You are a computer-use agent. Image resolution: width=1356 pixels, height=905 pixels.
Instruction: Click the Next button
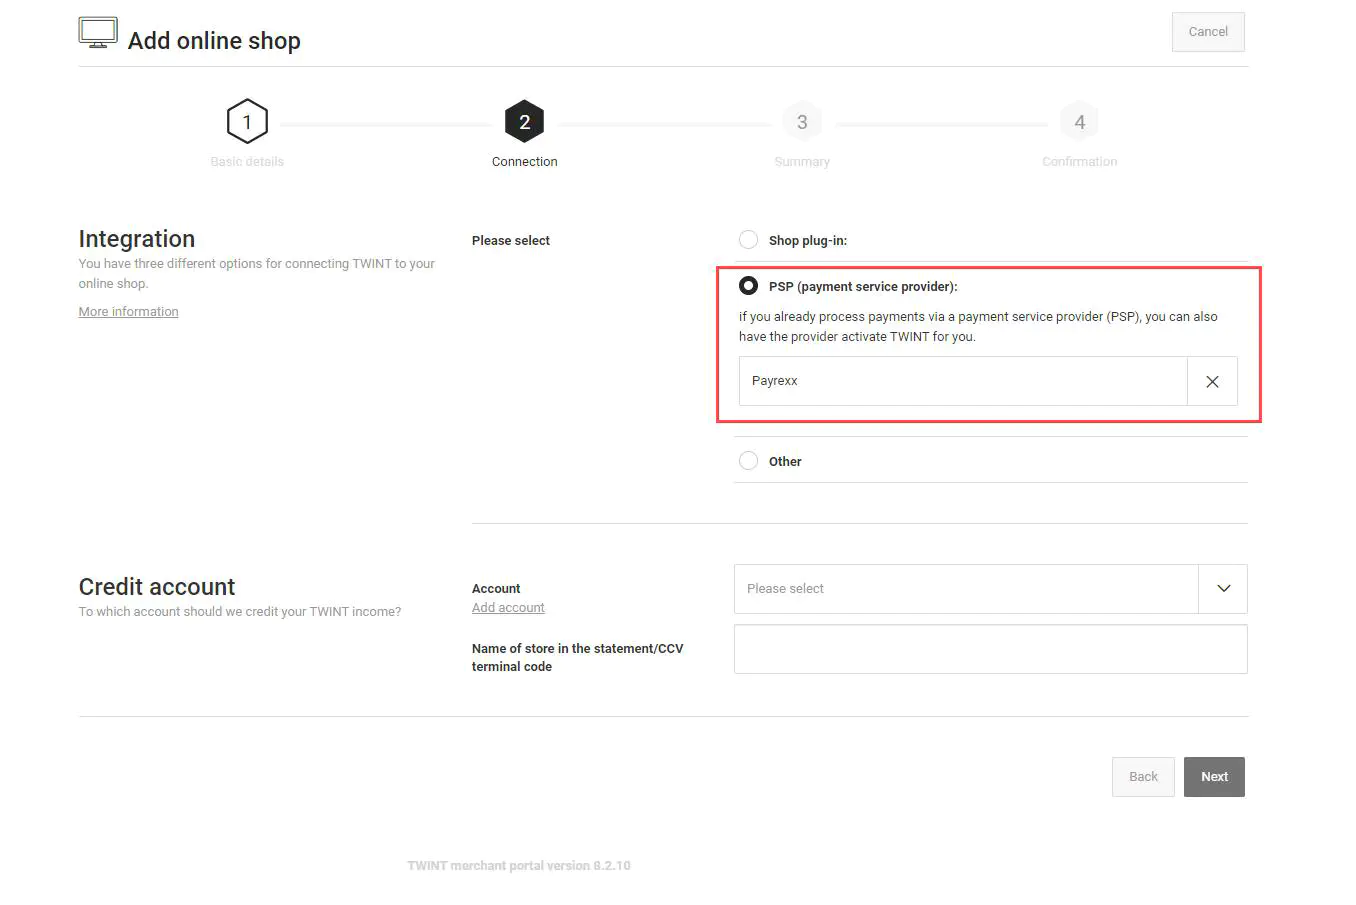1214,777
